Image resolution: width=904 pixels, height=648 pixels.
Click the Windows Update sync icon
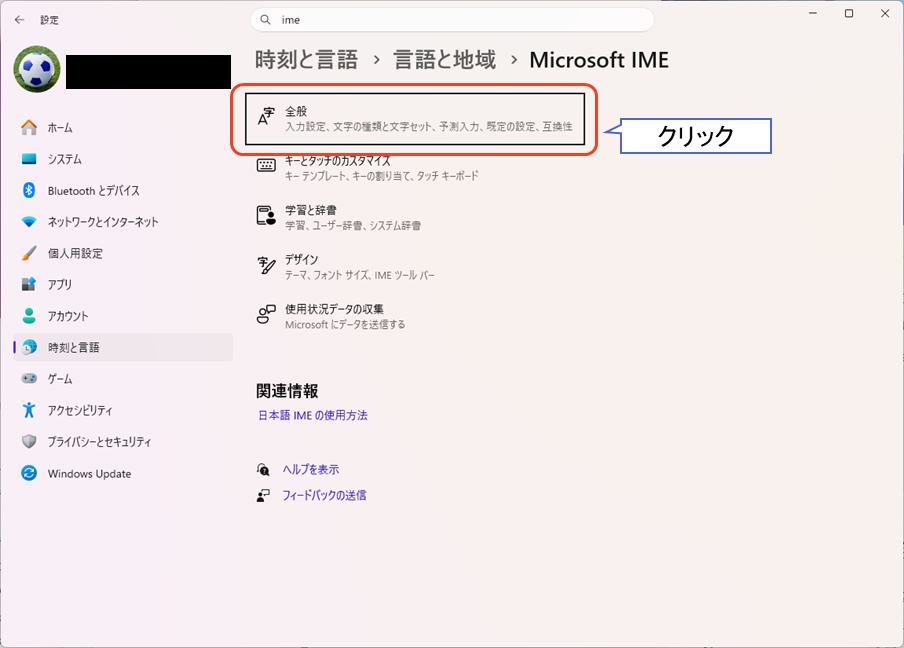[x=29, y=473]
